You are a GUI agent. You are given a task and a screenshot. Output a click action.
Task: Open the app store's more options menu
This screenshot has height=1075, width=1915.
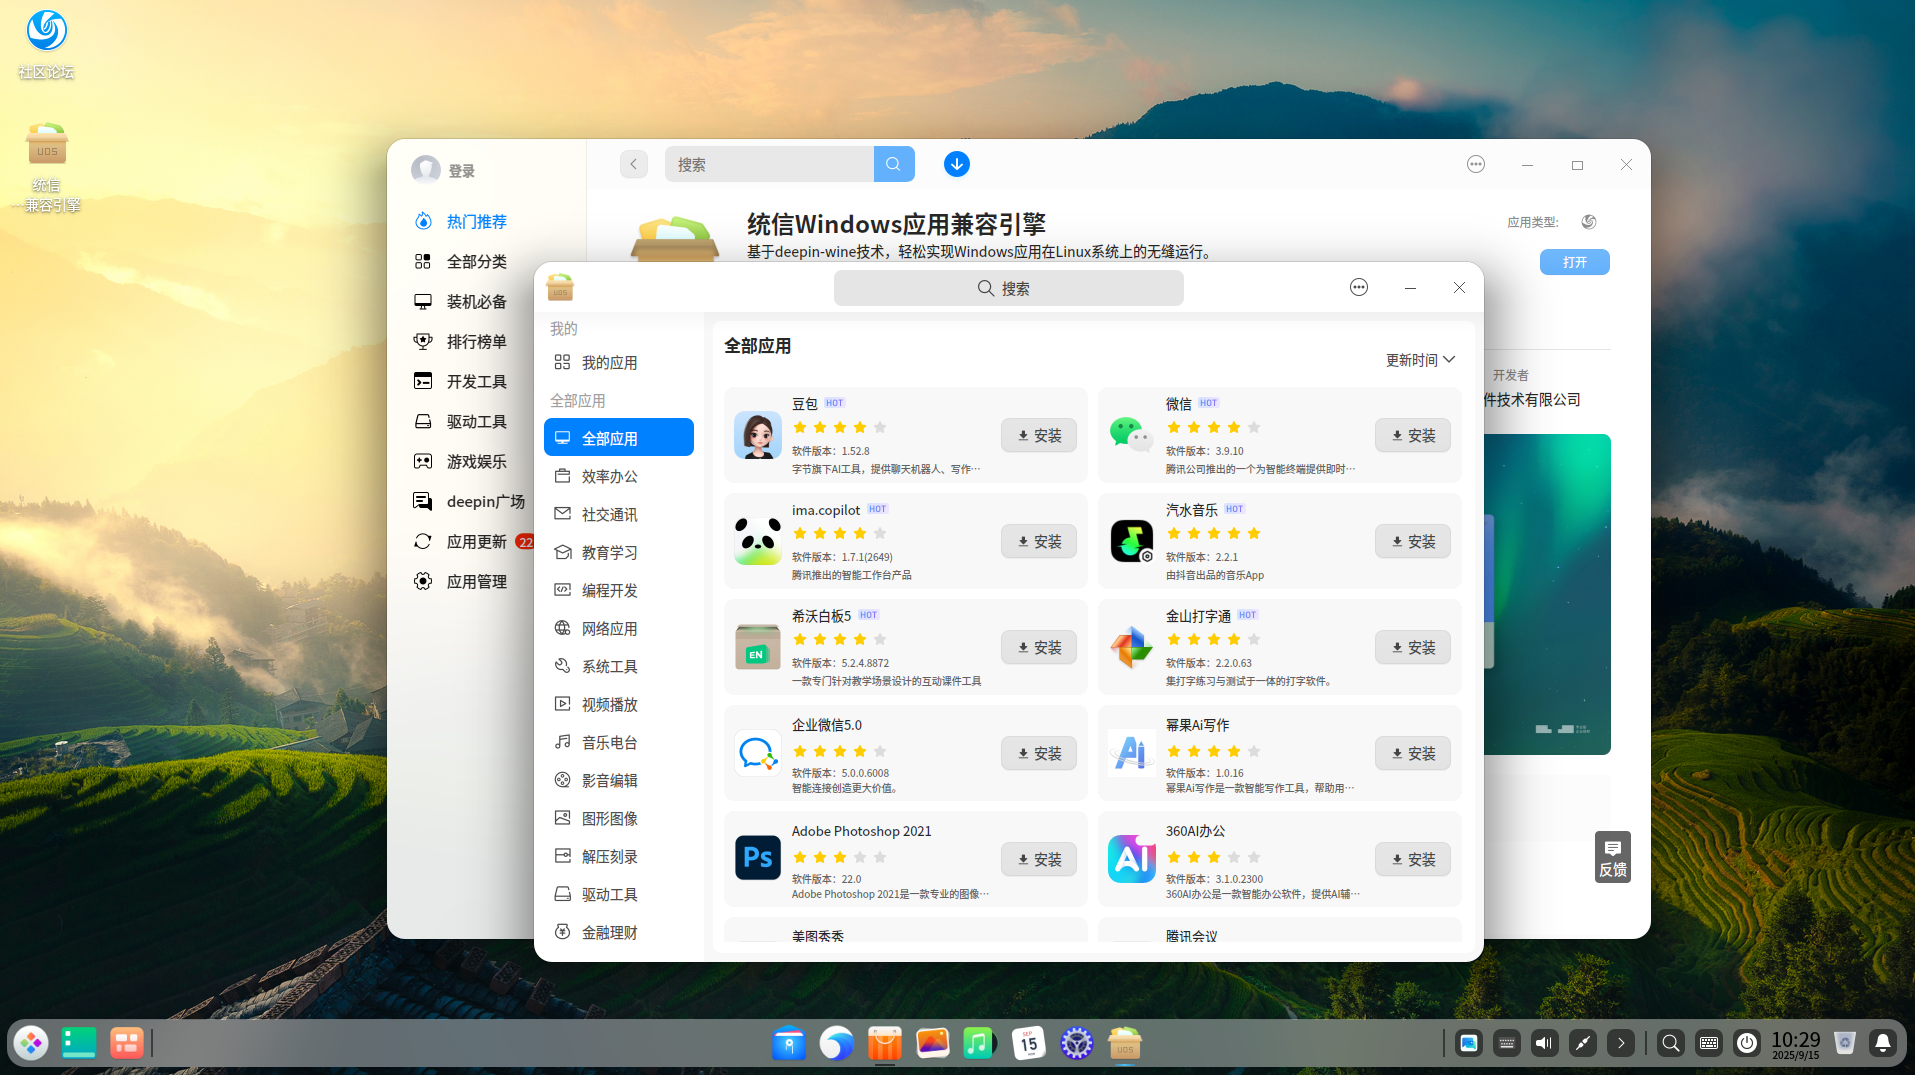coord(1476,164)
